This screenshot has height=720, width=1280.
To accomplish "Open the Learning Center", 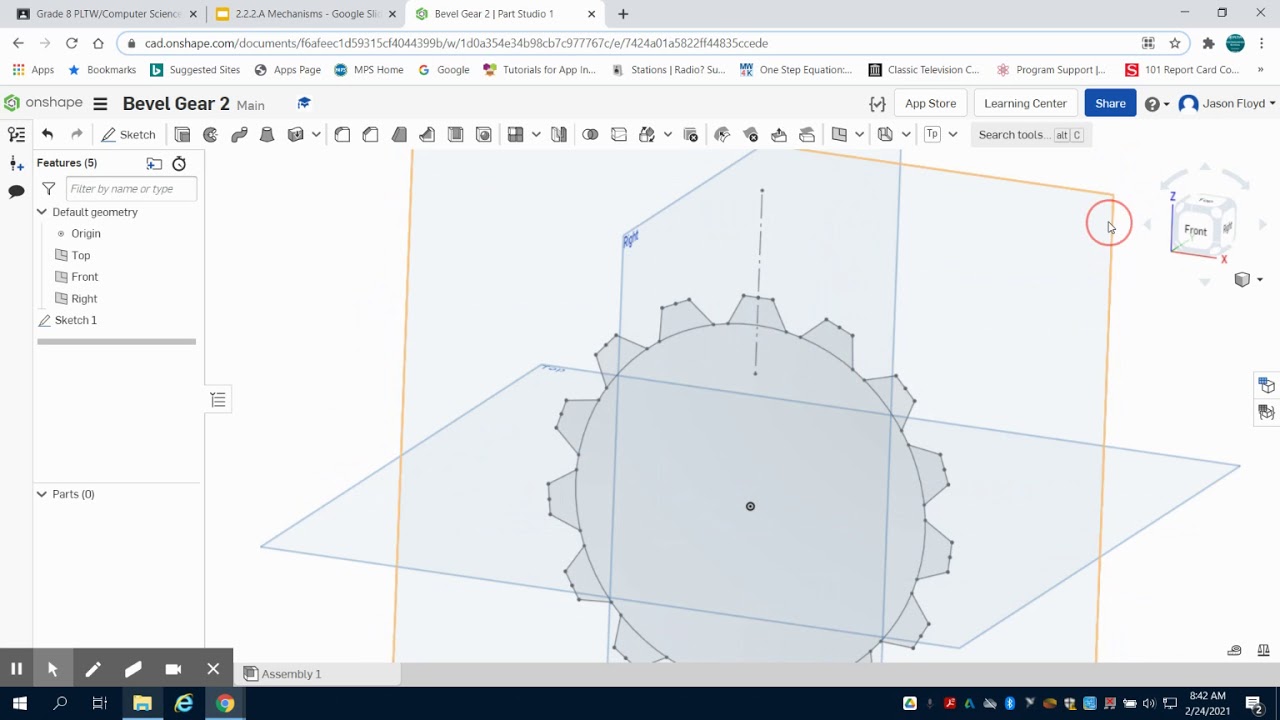I will click(x=1025, y=103).
